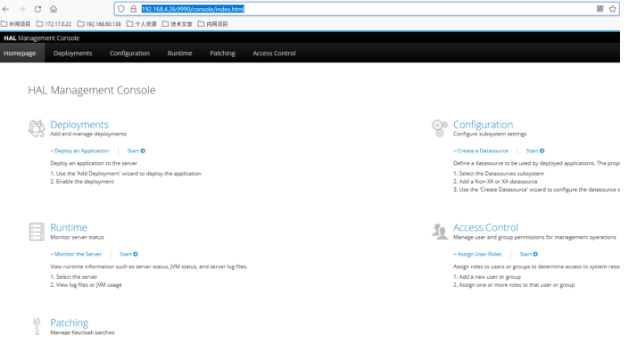Open the Patching tab
Image resolution: width=630 pixels, height=363 pixels.
click(223, 53)
